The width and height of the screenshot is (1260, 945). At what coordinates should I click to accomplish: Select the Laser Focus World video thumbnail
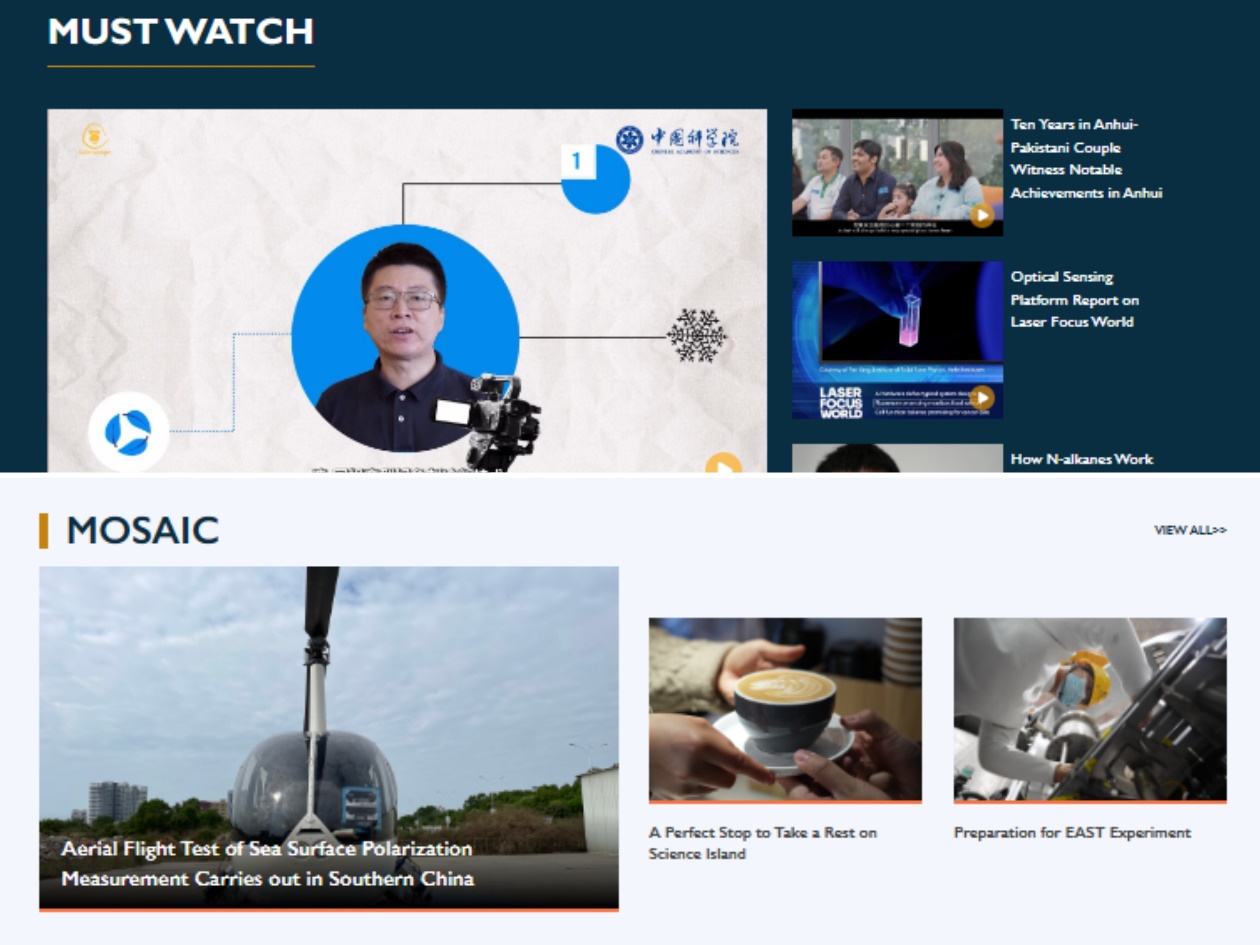click(x=896, y=339)
